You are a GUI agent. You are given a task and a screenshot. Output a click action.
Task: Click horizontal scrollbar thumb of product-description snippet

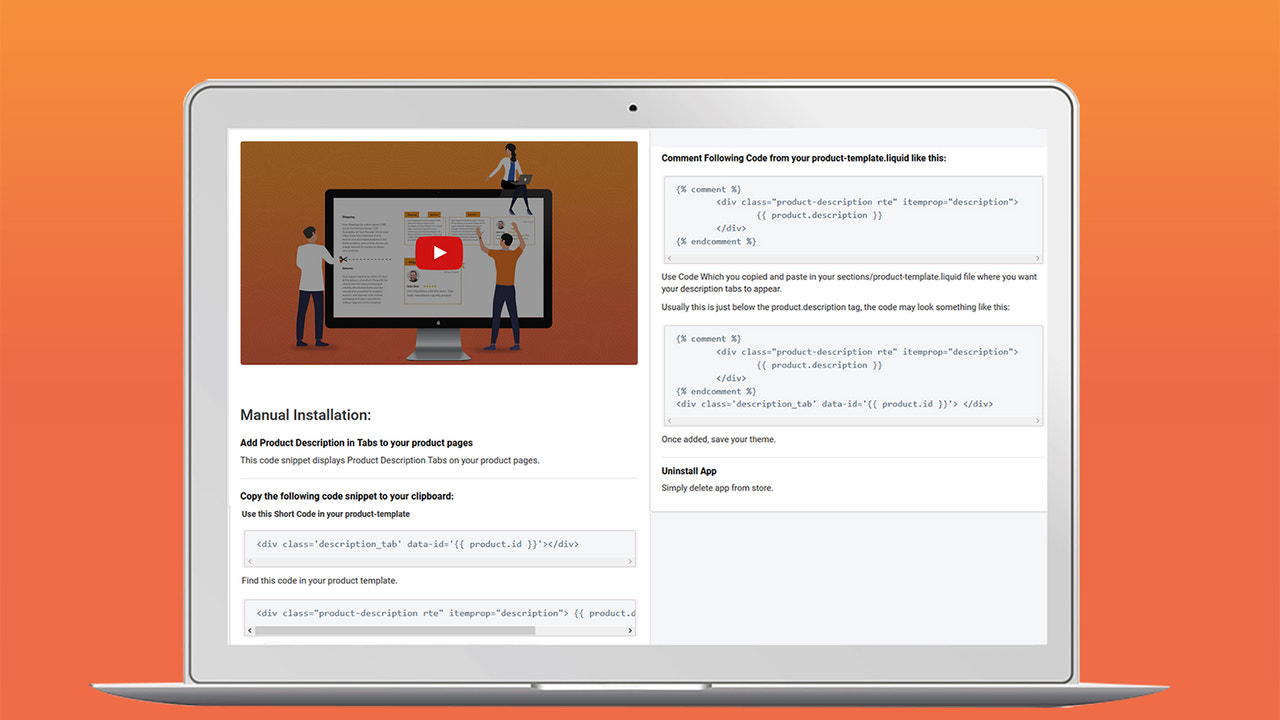coord(395,631)
